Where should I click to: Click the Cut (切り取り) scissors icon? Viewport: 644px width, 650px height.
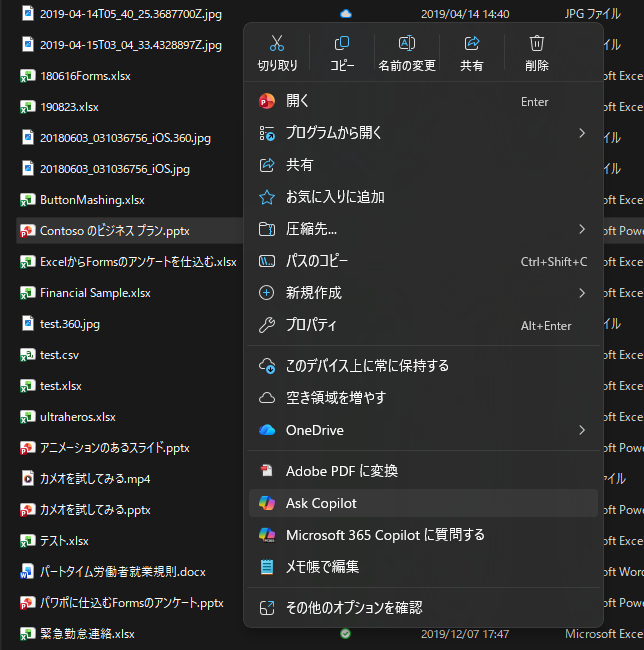(277, 44)
